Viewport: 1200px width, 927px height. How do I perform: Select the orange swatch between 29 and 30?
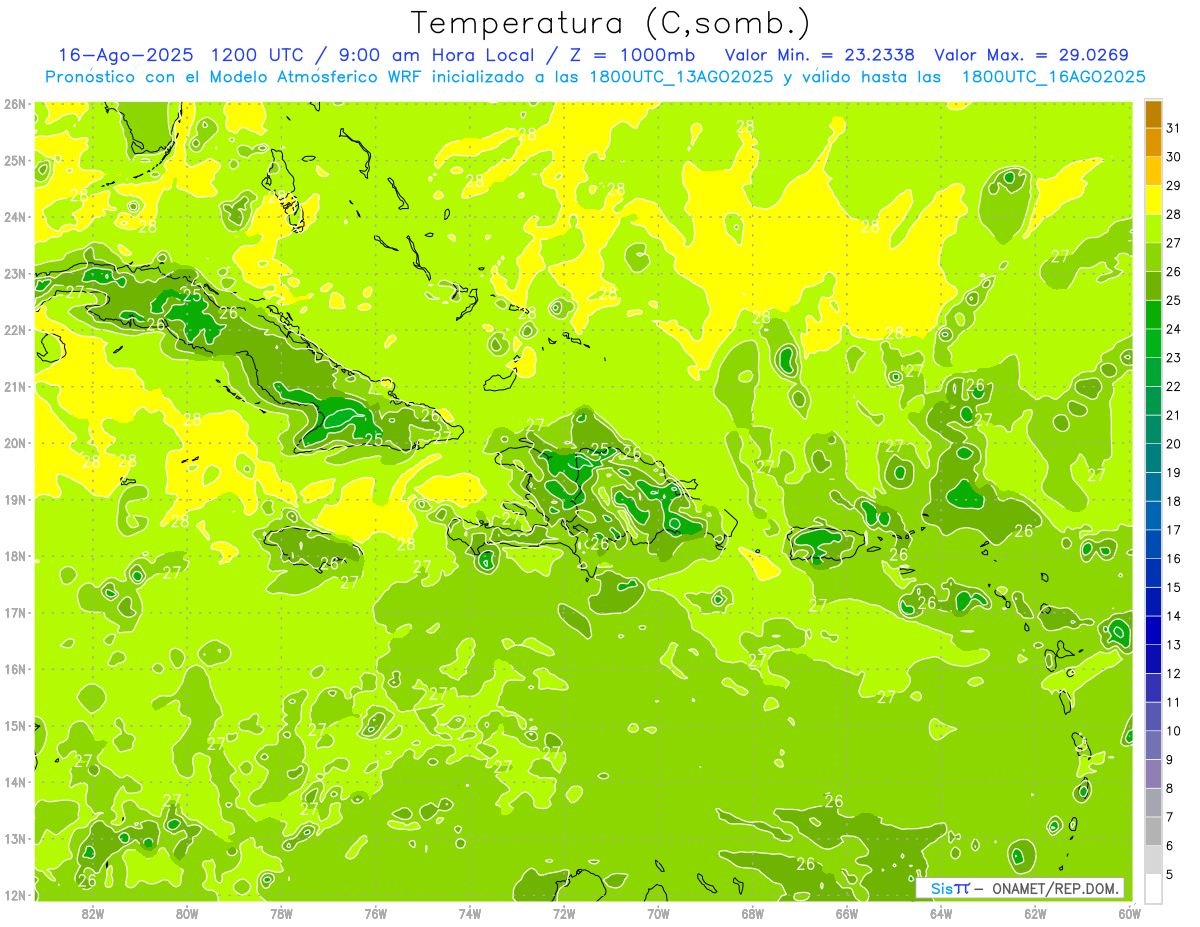point(1153,171)
